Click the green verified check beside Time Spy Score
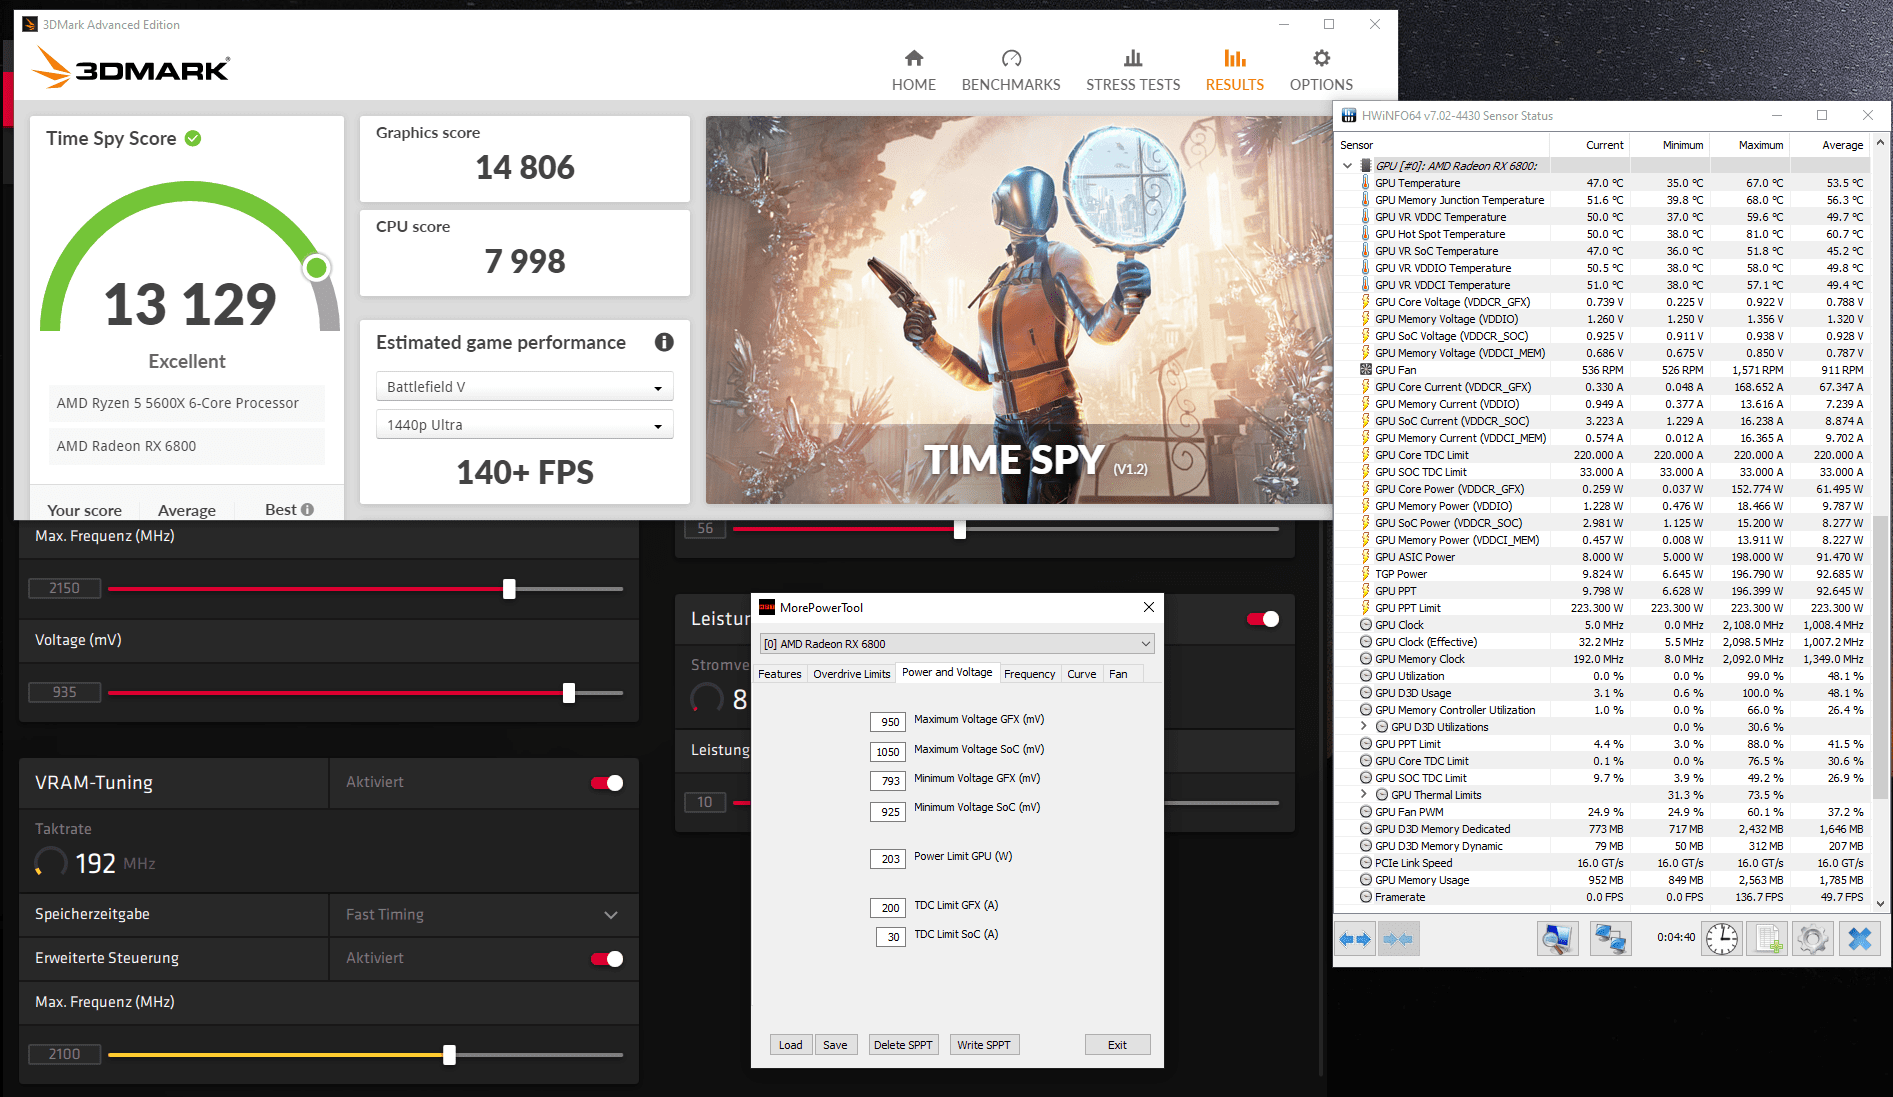 pos(193,138)
